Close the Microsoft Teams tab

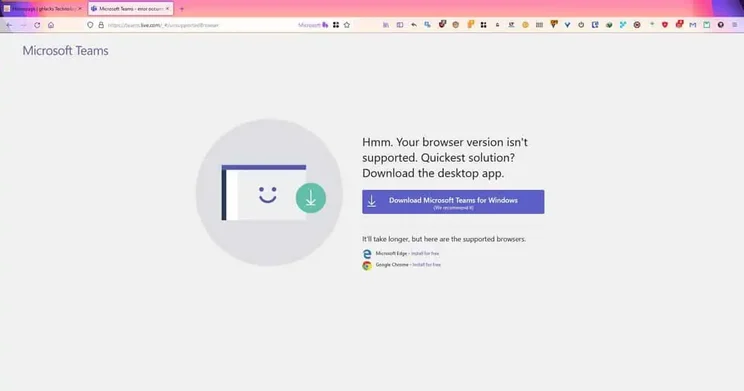[167, 9]
